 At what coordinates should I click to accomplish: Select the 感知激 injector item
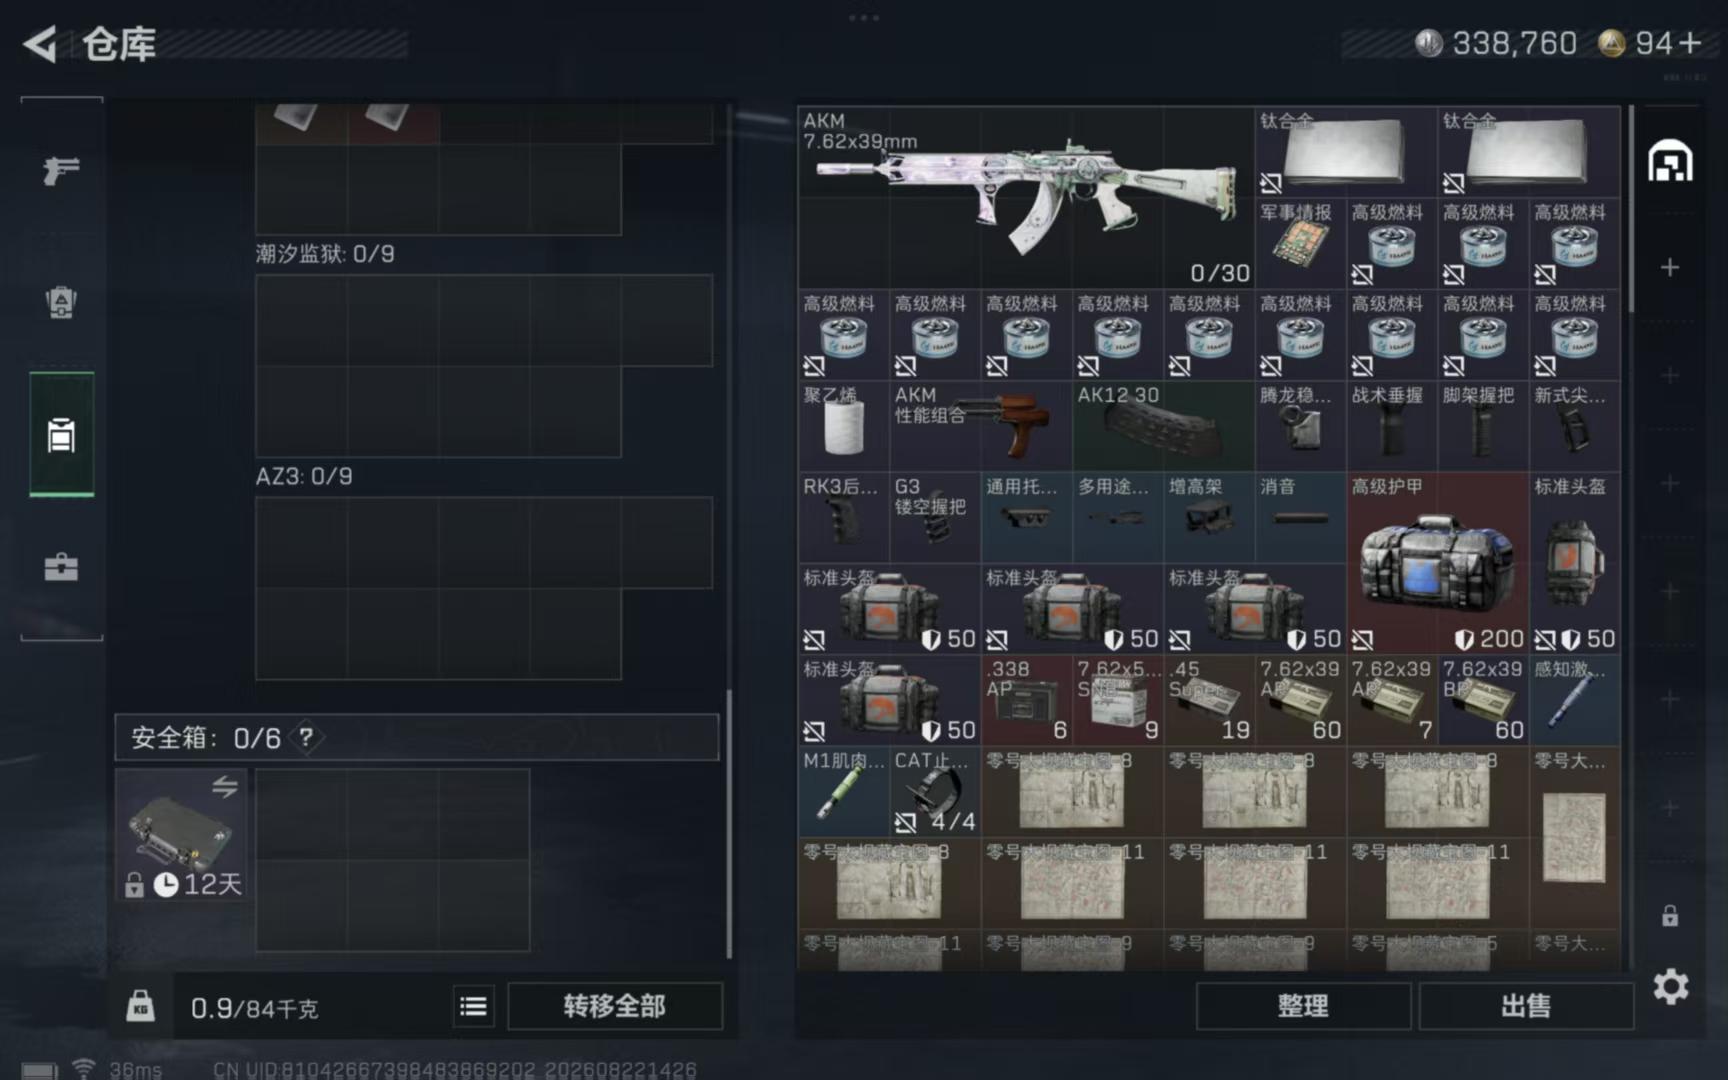pos(1574,701)
